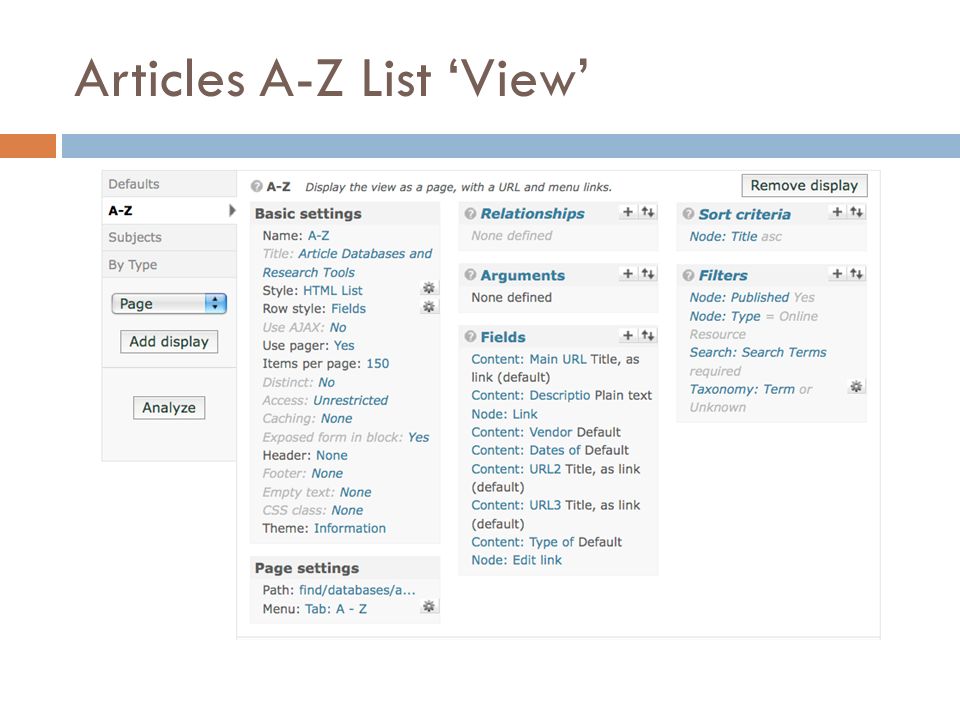Open Content: Dates of field
This screenshot has height=720, width=960.
tap(526, 450)
